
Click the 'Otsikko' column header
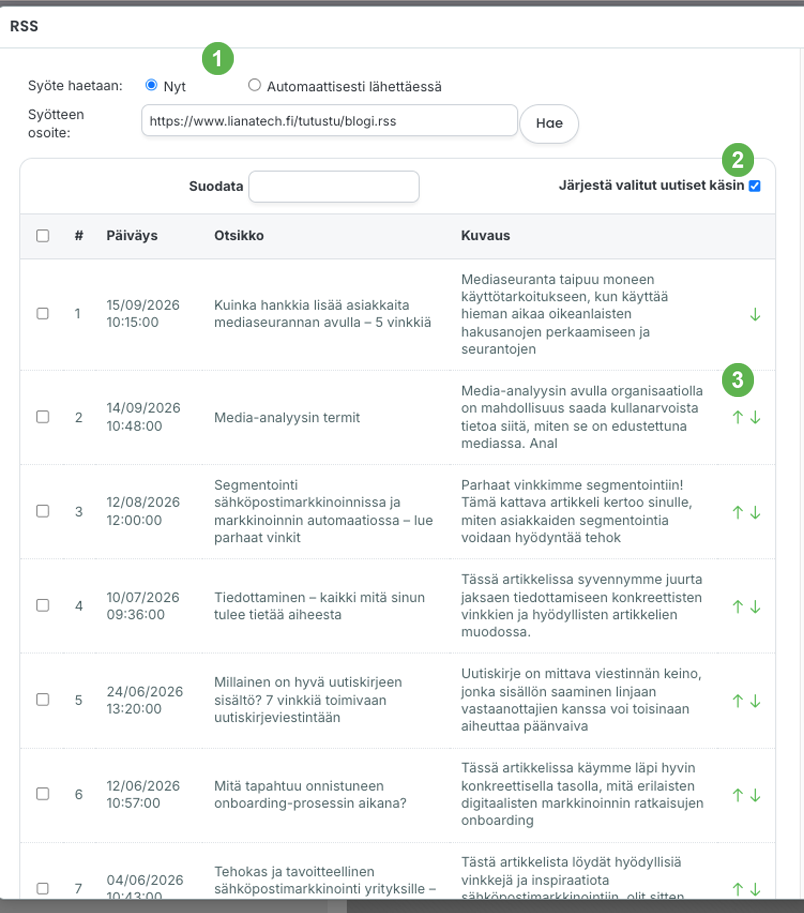(x=239, y=235)
